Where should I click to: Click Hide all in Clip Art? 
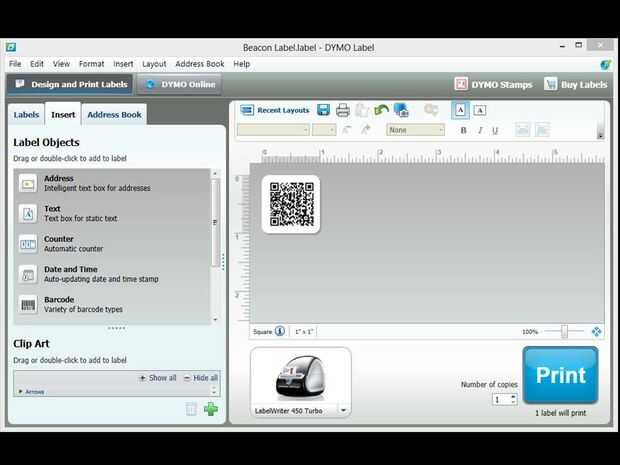[201, 378]
